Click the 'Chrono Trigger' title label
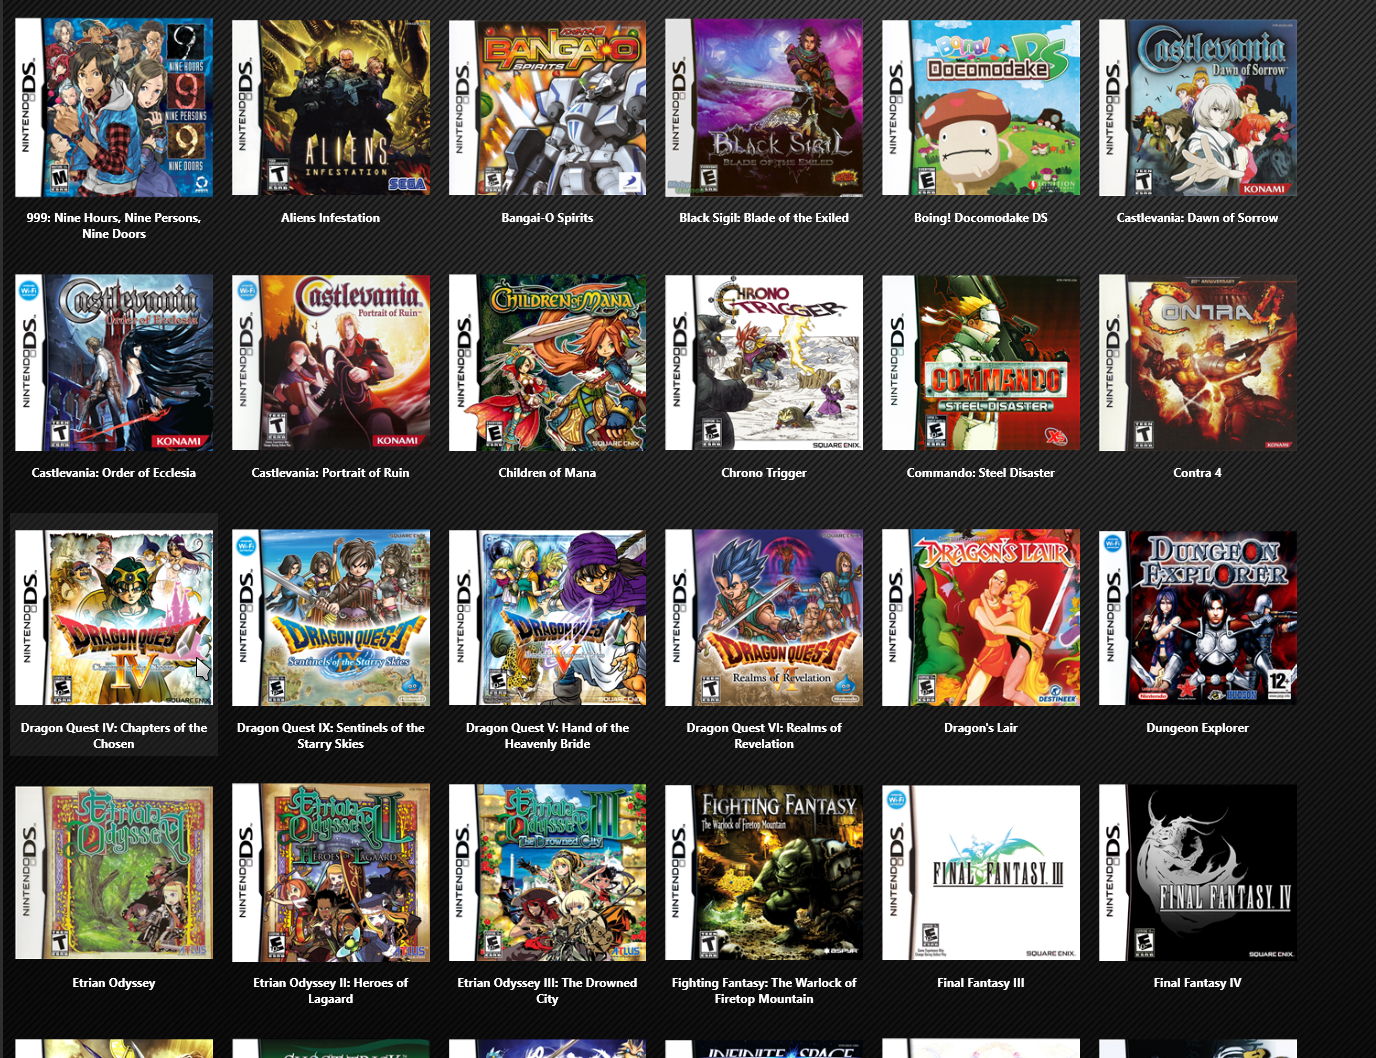This screenshot has height=1058, width=1376. point(764,473)
